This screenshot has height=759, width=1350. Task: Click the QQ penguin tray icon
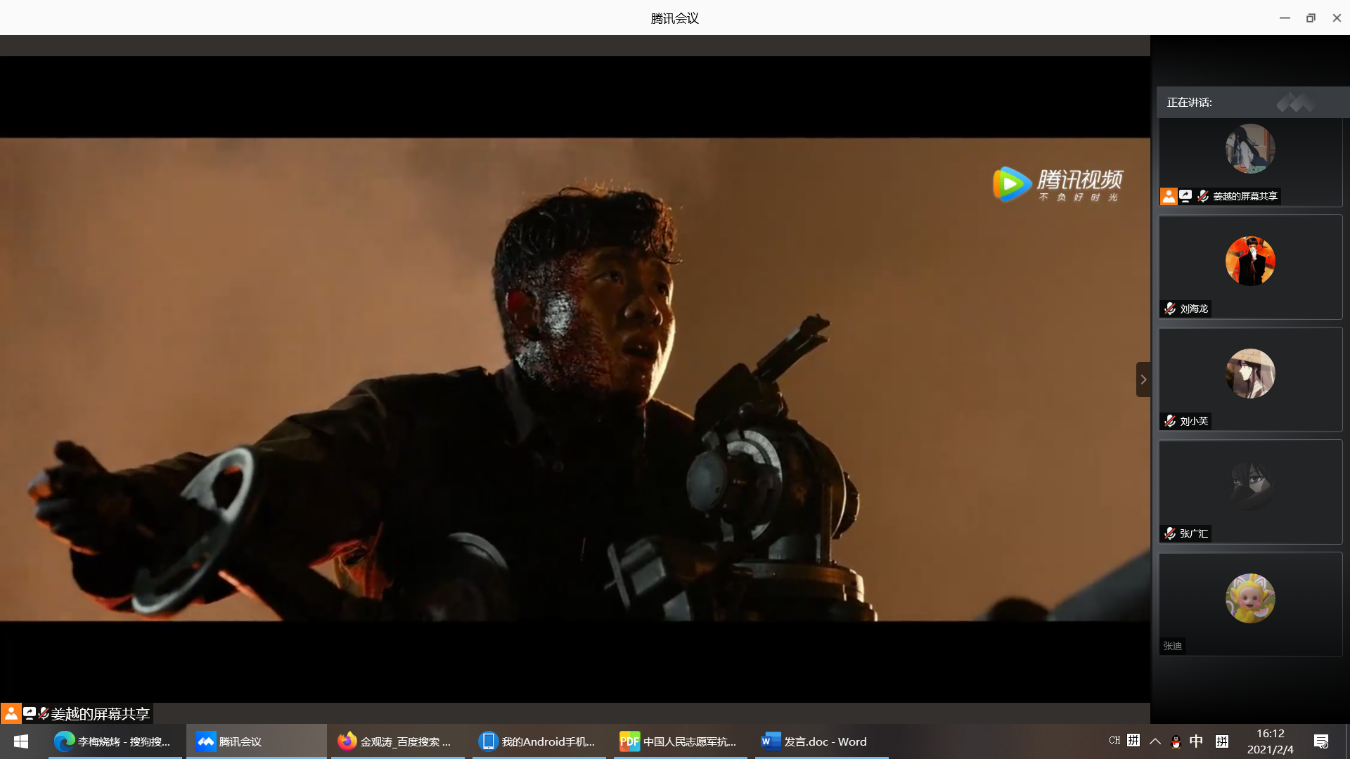tap(1176, 741)
